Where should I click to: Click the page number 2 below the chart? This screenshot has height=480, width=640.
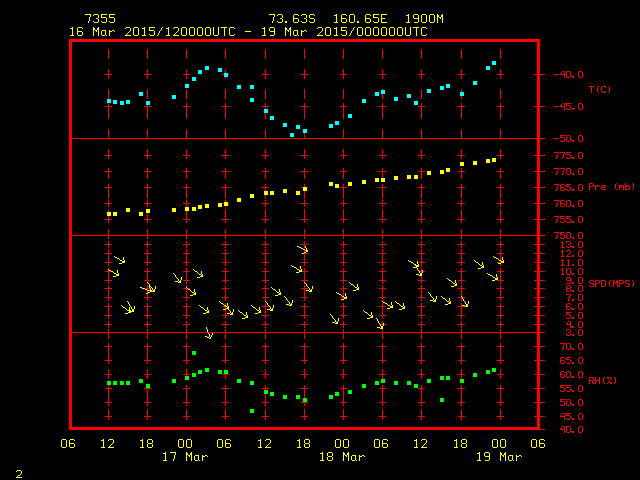tap(19, 474)
